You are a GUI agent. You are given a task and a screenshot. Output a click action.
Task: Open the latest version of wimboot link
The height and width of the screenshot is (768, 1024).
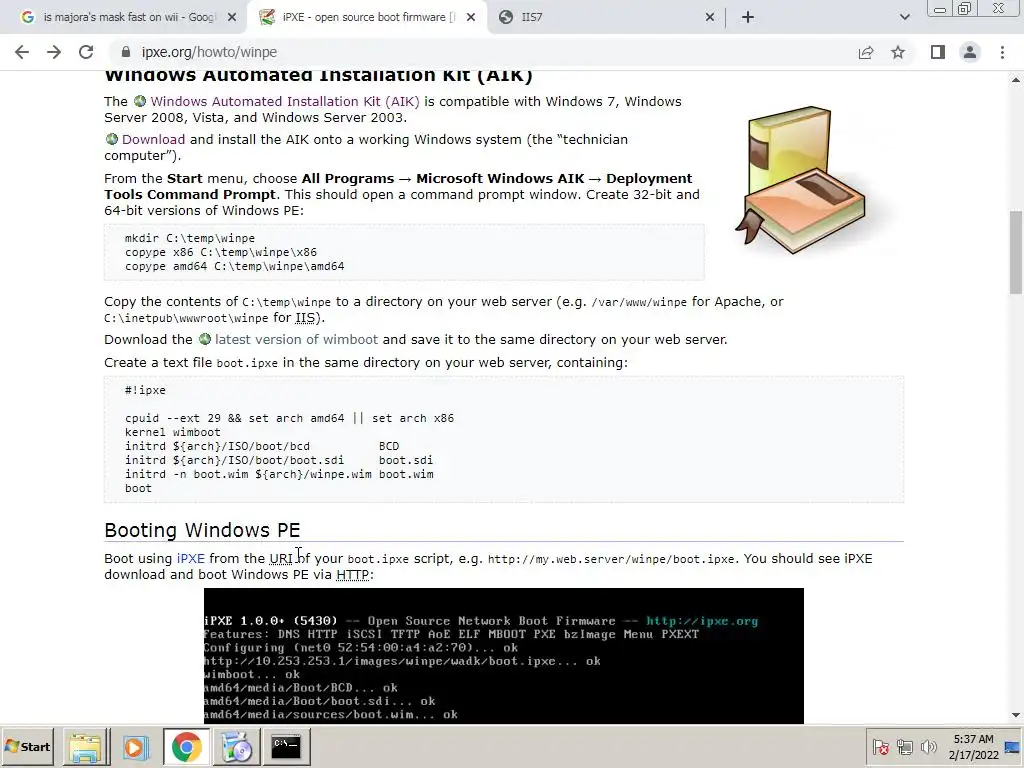pos(296,340)
